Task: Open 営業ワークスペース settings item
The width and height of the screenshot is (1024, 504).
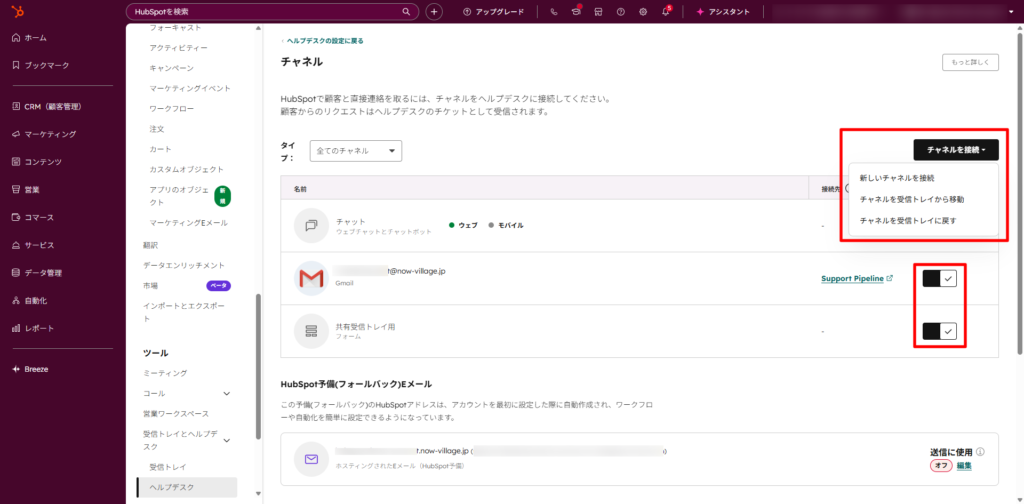Action: [x=176, y=414]
